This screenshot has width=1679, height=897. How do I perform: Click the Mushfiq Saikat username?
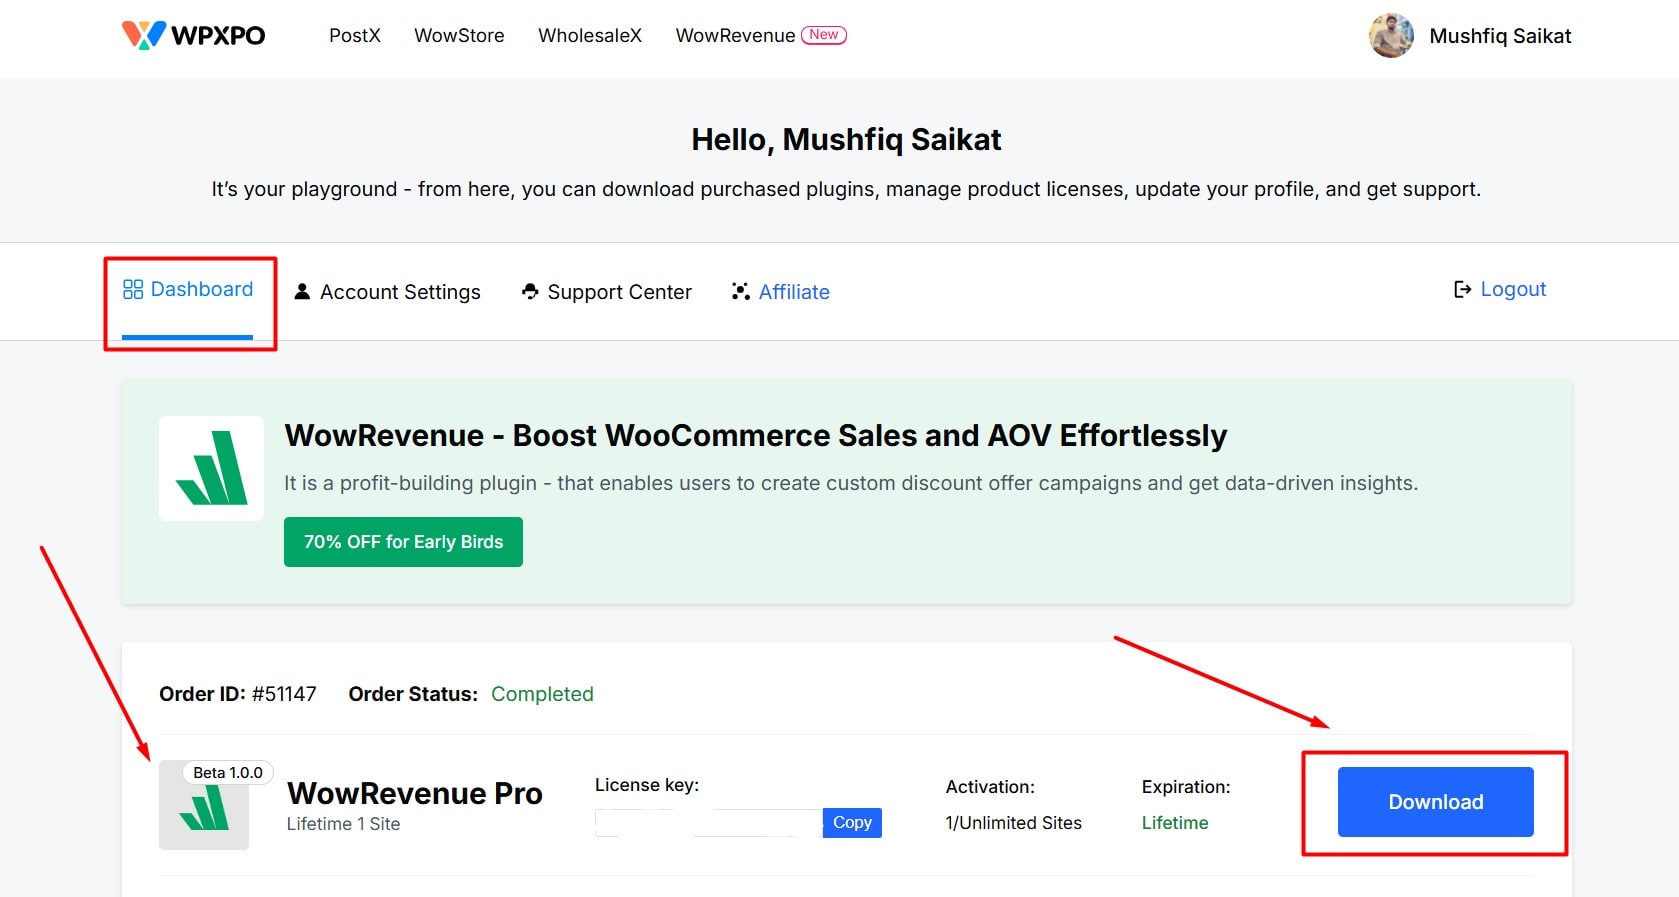(x=1500, y=36)
